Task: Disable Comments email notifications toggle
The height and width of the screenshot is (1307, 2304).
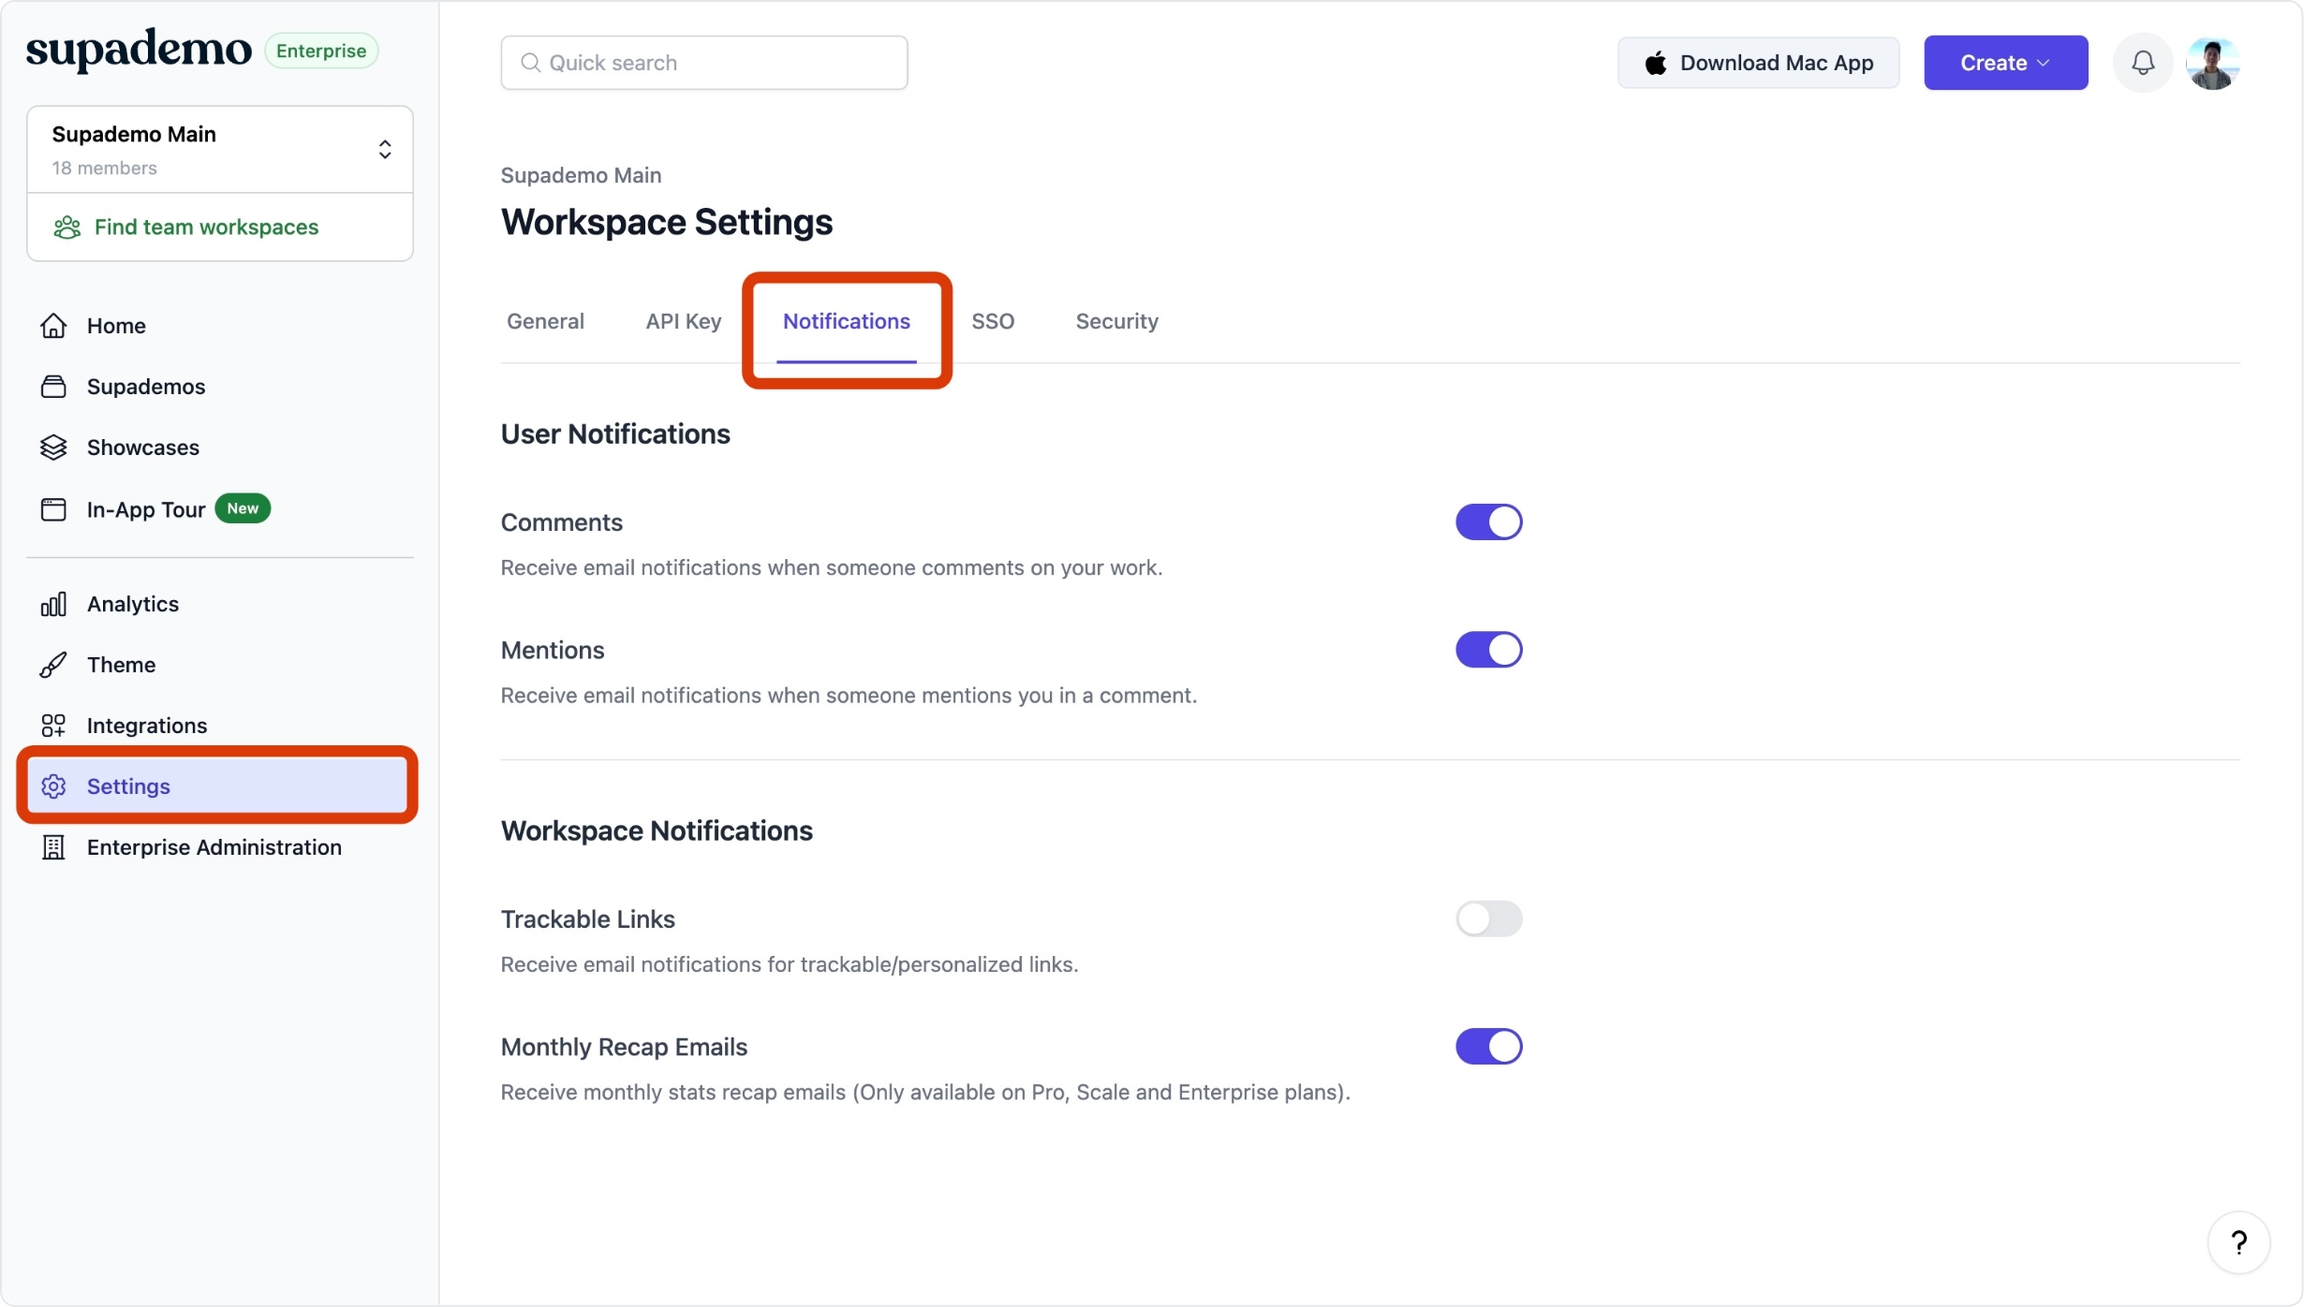Action: 1488,522
